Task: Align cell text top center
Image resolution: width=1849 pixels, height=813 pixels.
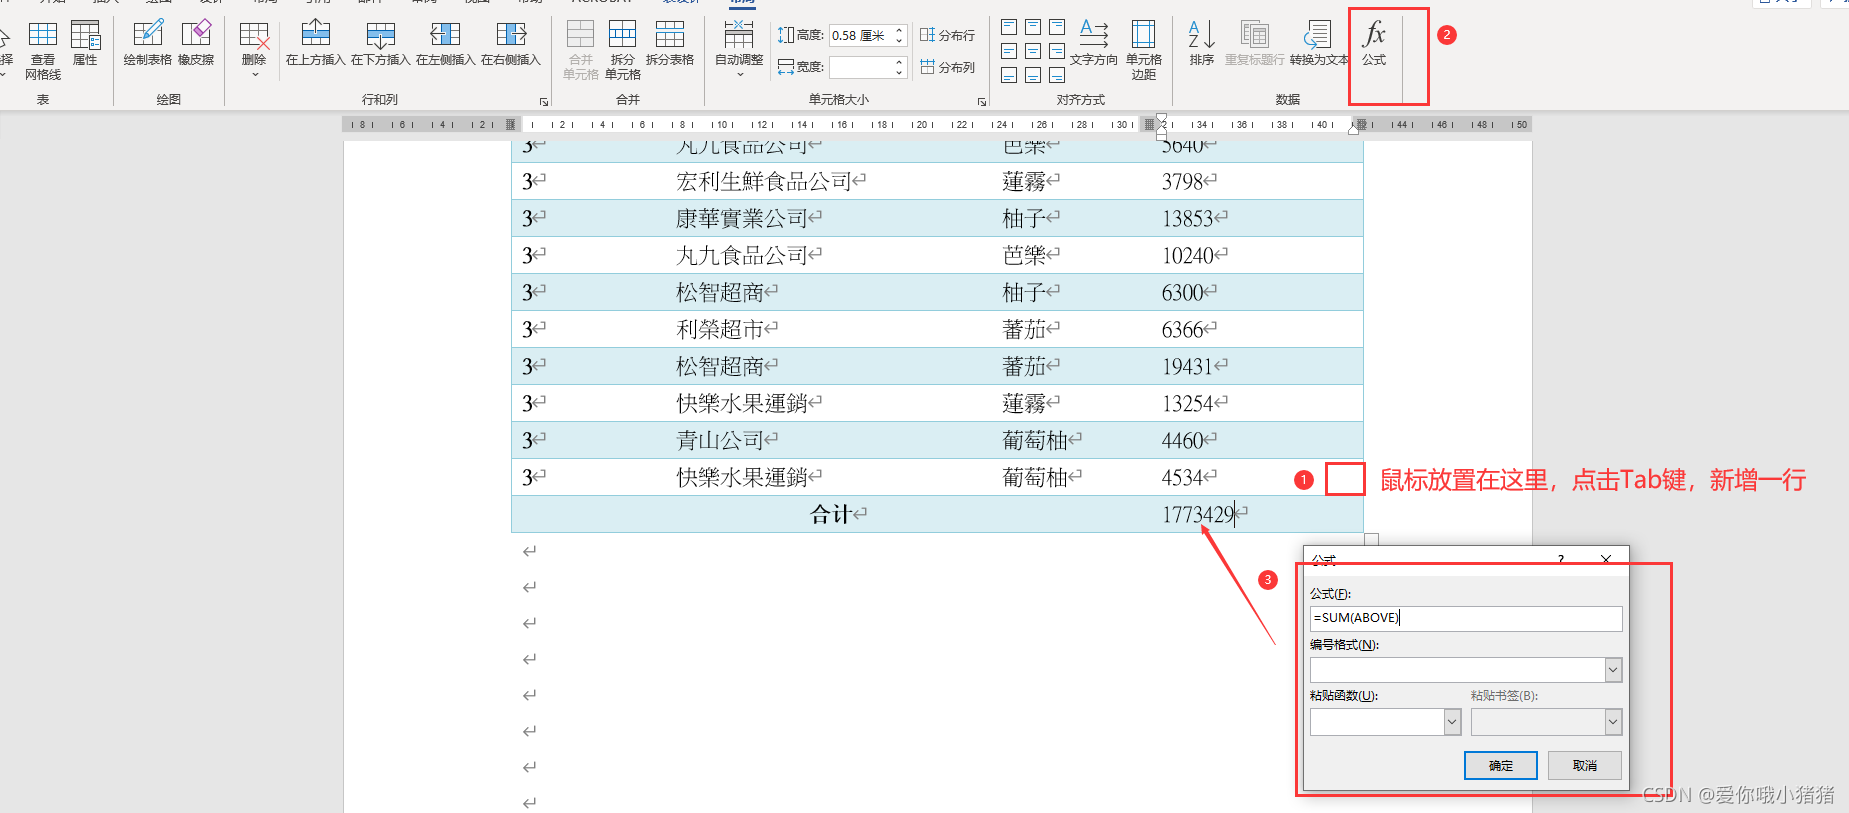Action: pos(1033,27)
